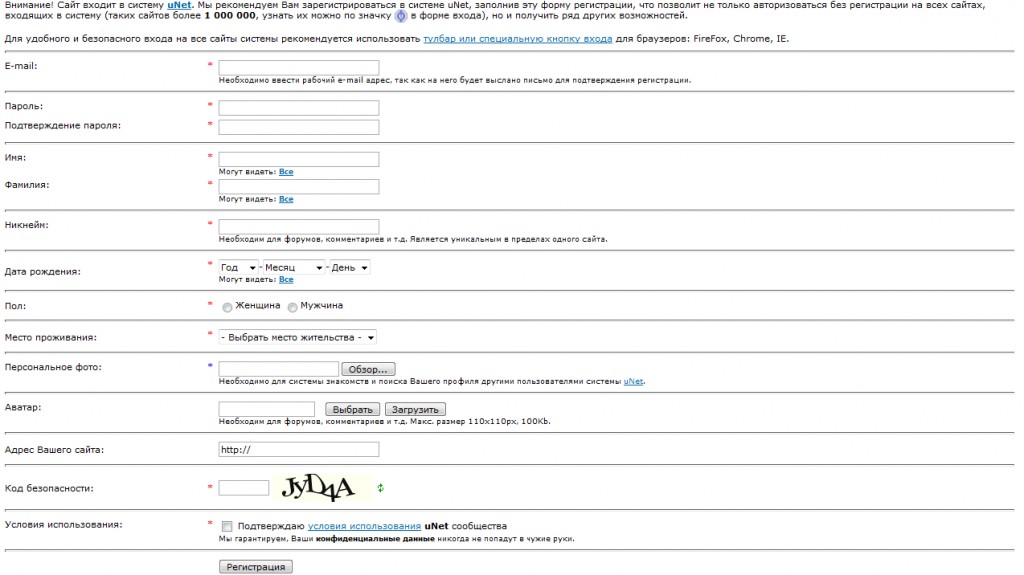
Task: Click the Условия использования: label
Action: point(63,525)
